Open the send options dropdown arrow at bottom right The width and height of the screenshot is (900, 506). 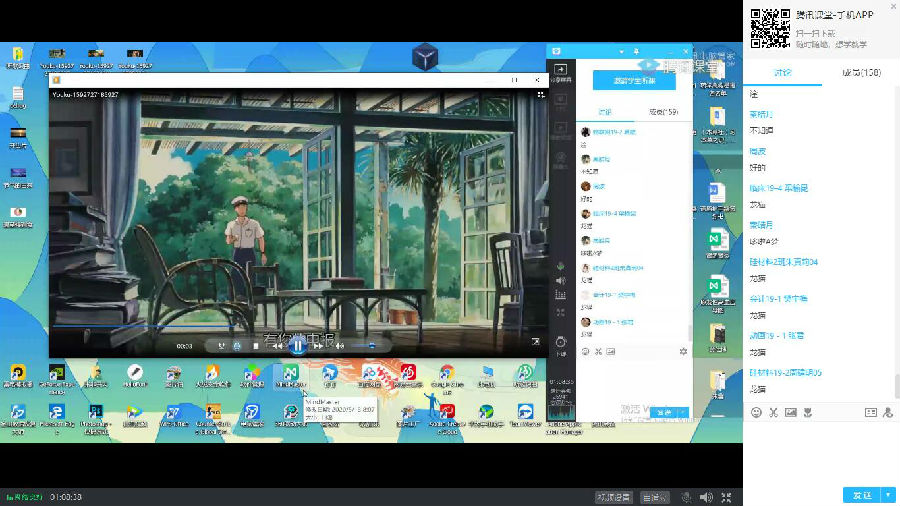click(889, 495)
